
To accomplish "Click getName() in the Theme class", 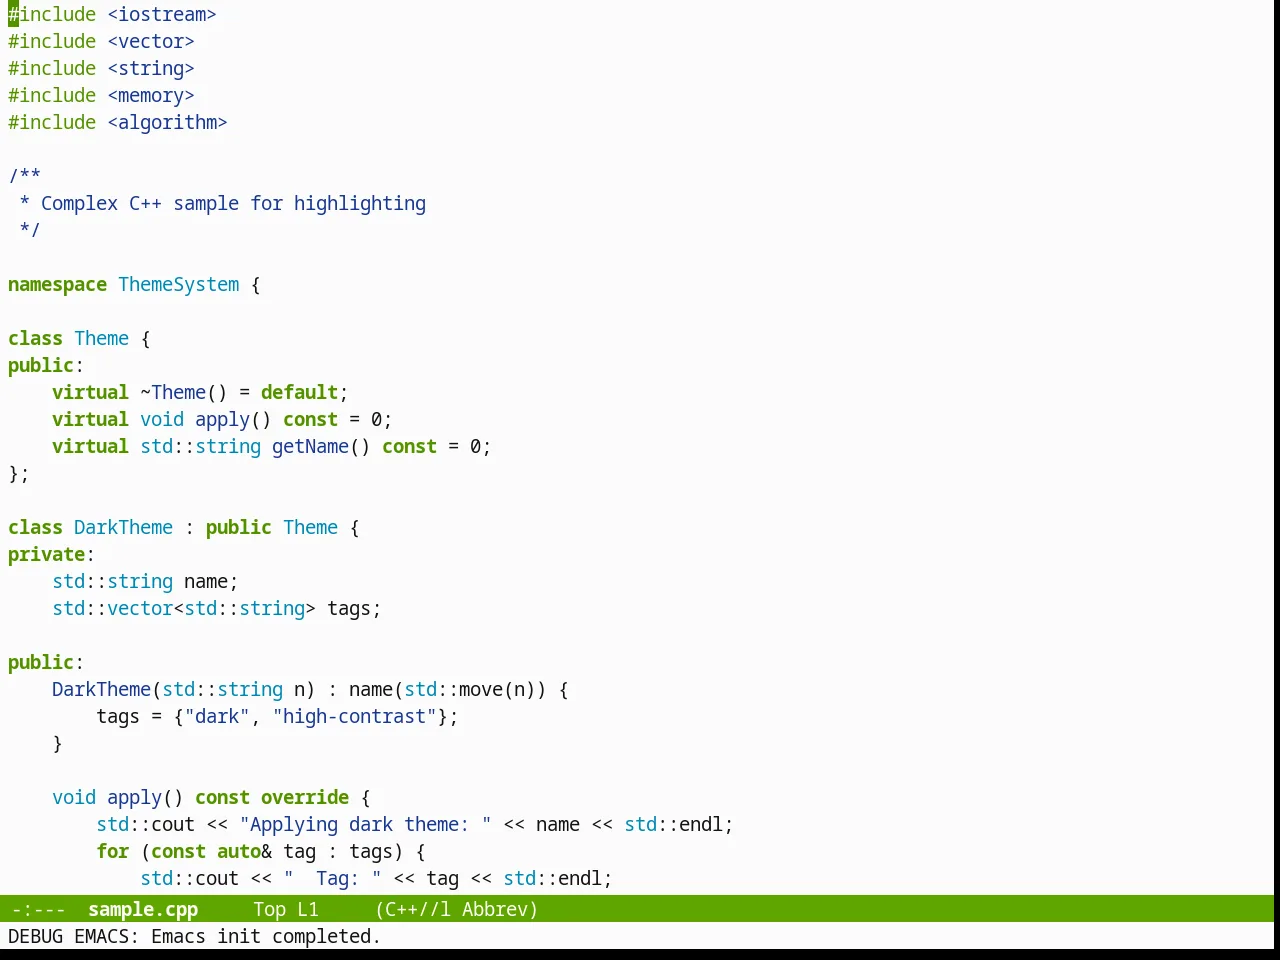I will point(321,446).
